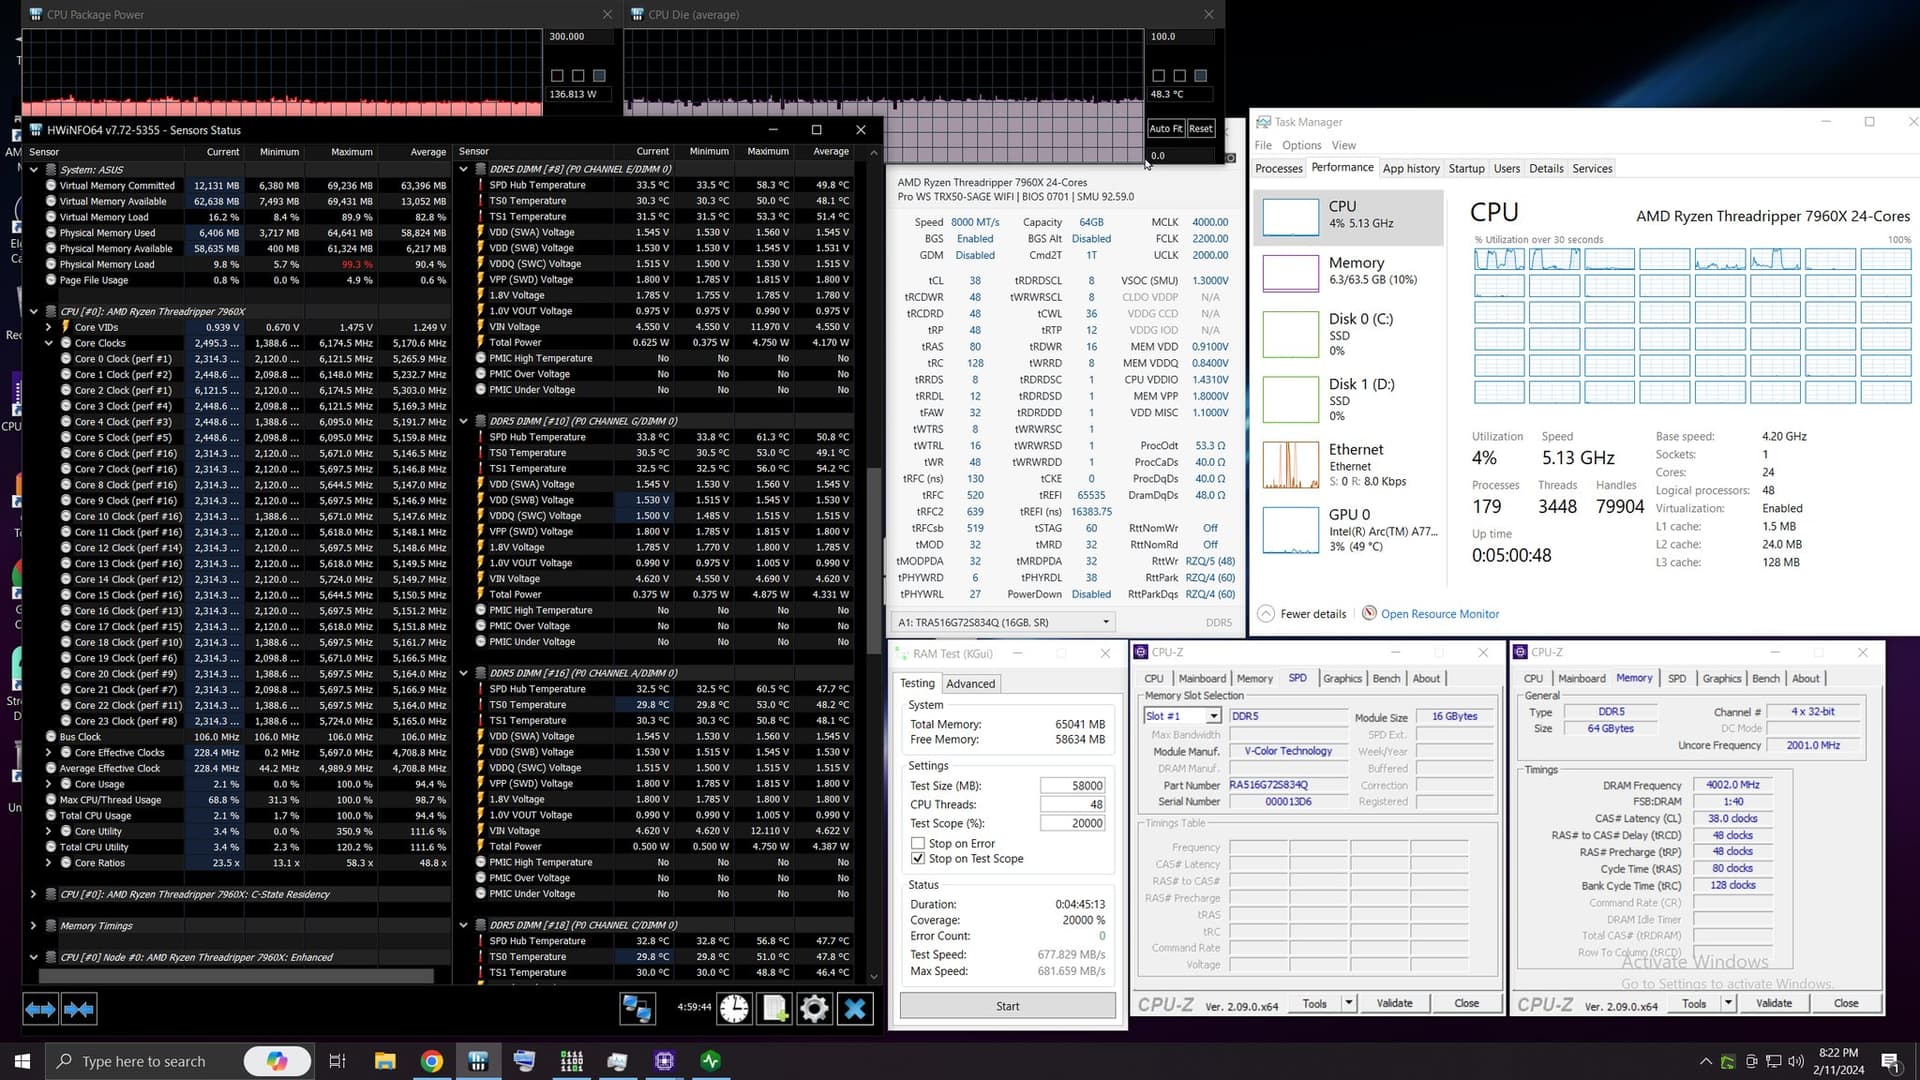Click the HWiNFO collapse columns arrows icon
The image size is (1920, 1080).
point(79,1009)
